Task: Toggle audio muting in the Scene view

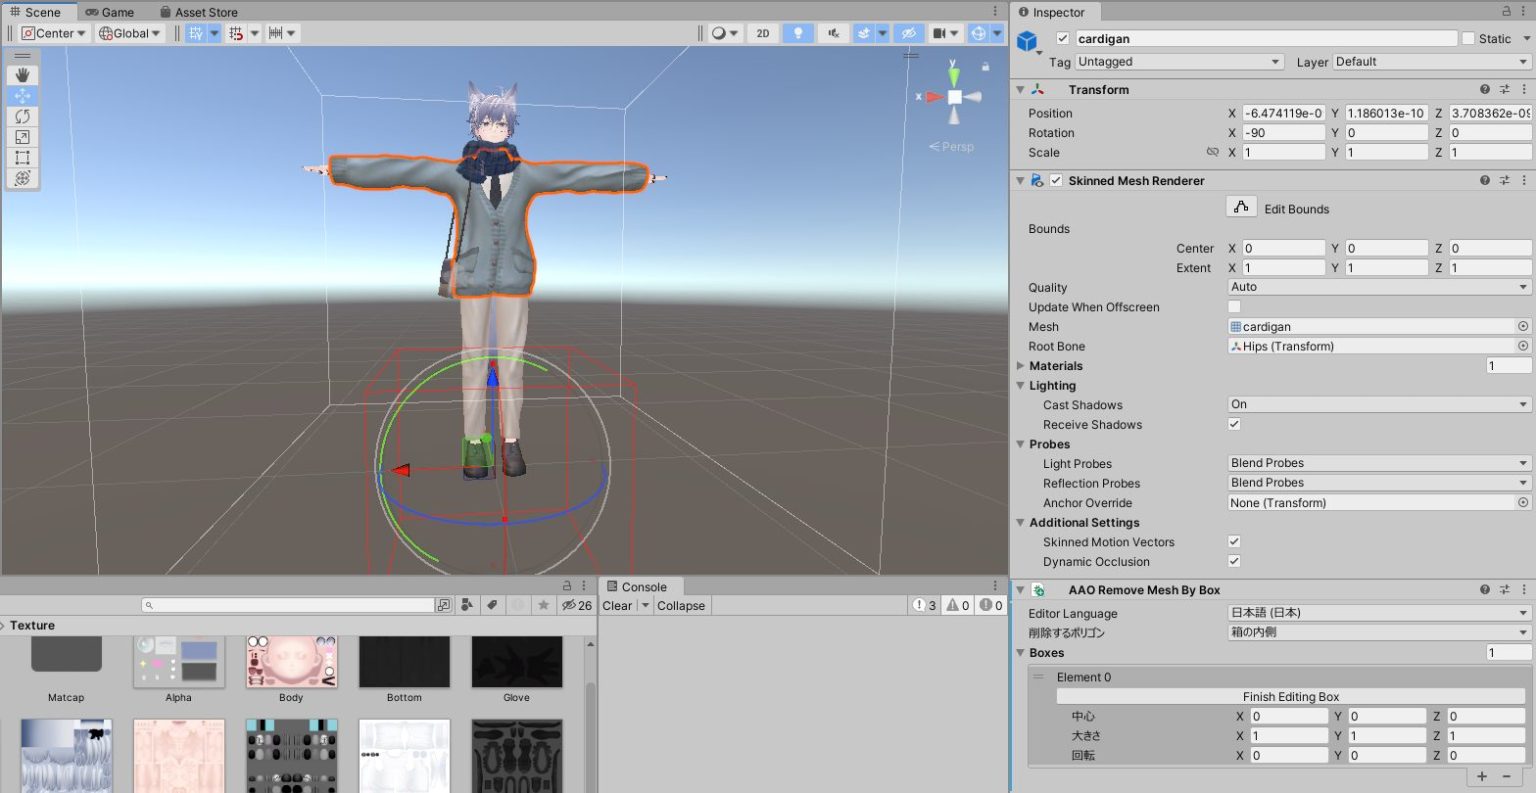Action: 832,33
